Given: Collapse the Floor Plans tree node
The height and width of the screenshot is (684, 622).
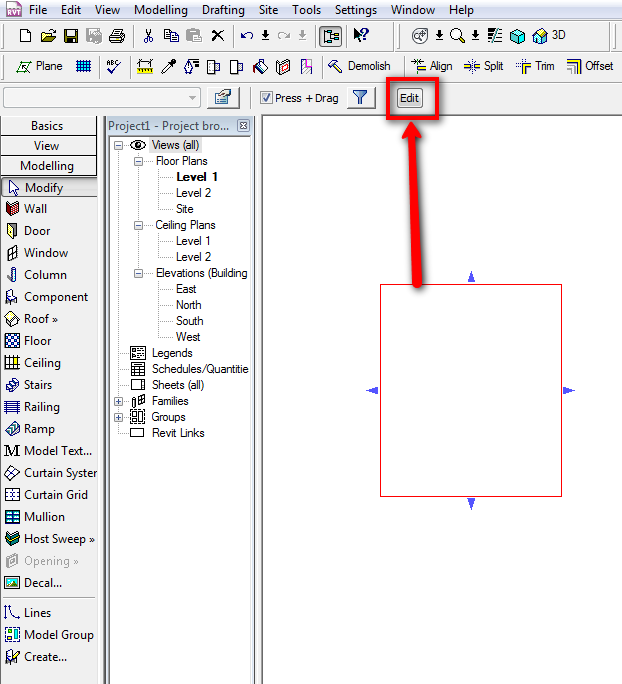Looking at the screenshot, I should point(138,161).
